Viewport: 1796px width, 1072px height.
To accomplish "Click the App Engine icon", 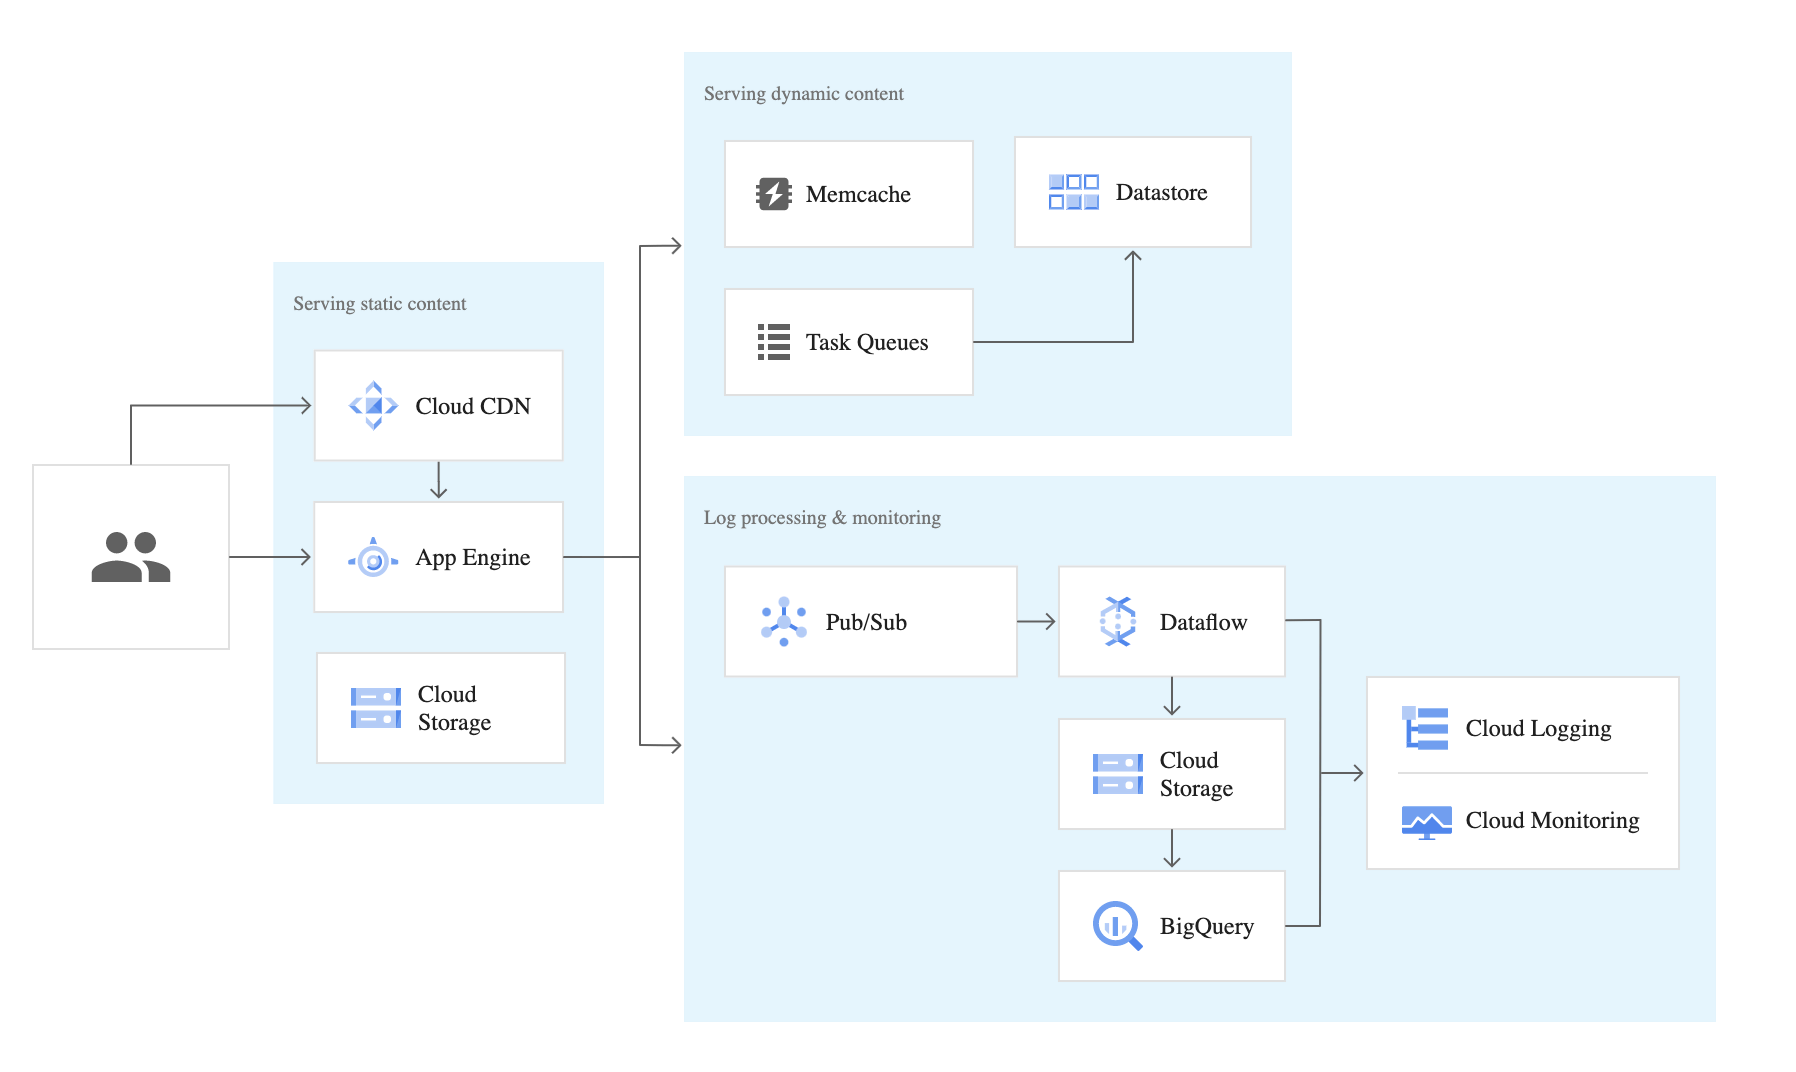I will coord(373,558).
